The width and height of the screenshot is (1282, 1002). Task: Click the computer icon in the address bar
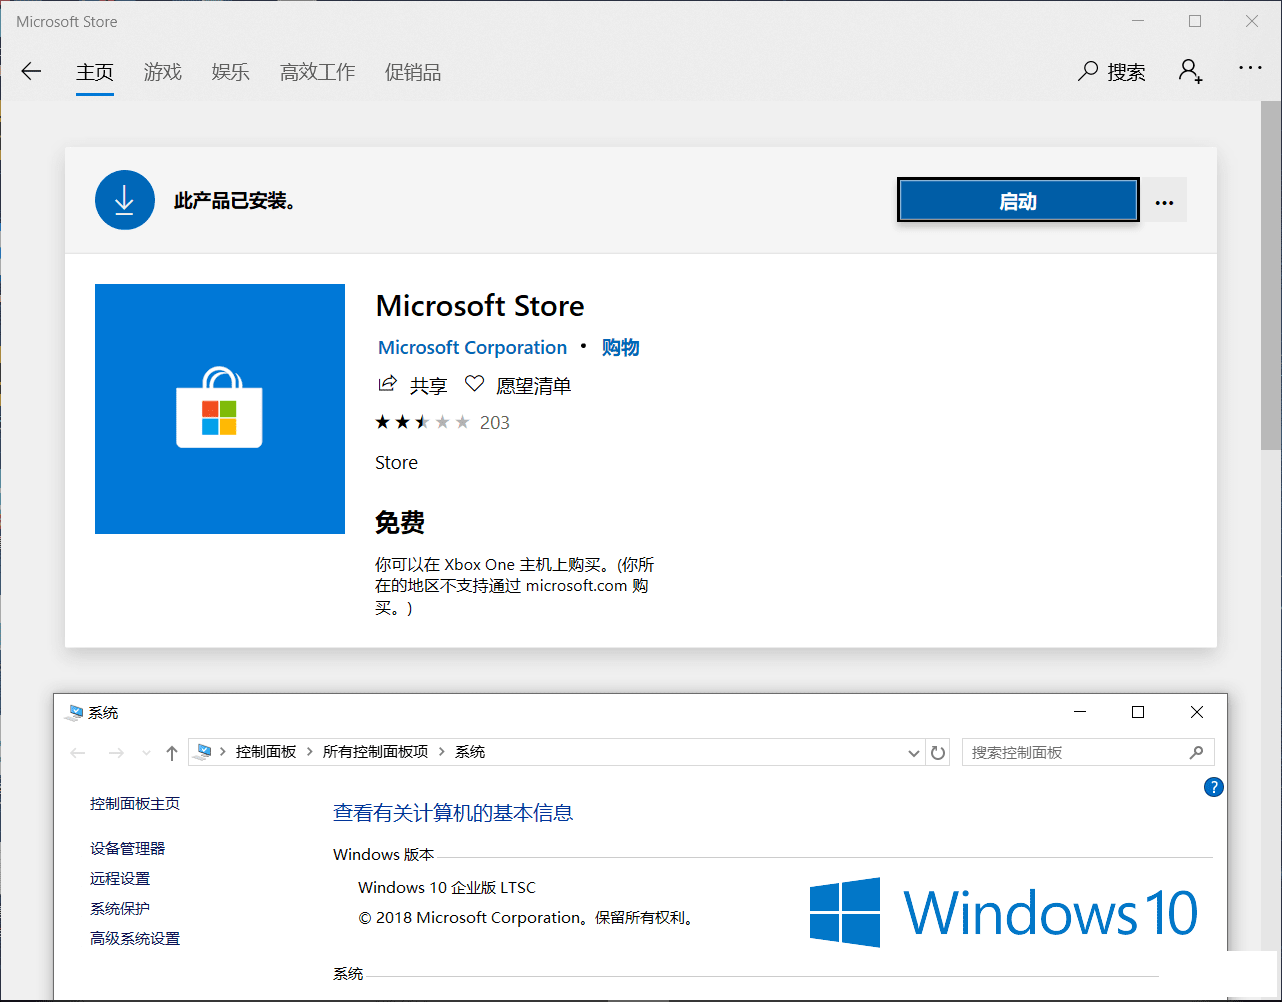204,752
